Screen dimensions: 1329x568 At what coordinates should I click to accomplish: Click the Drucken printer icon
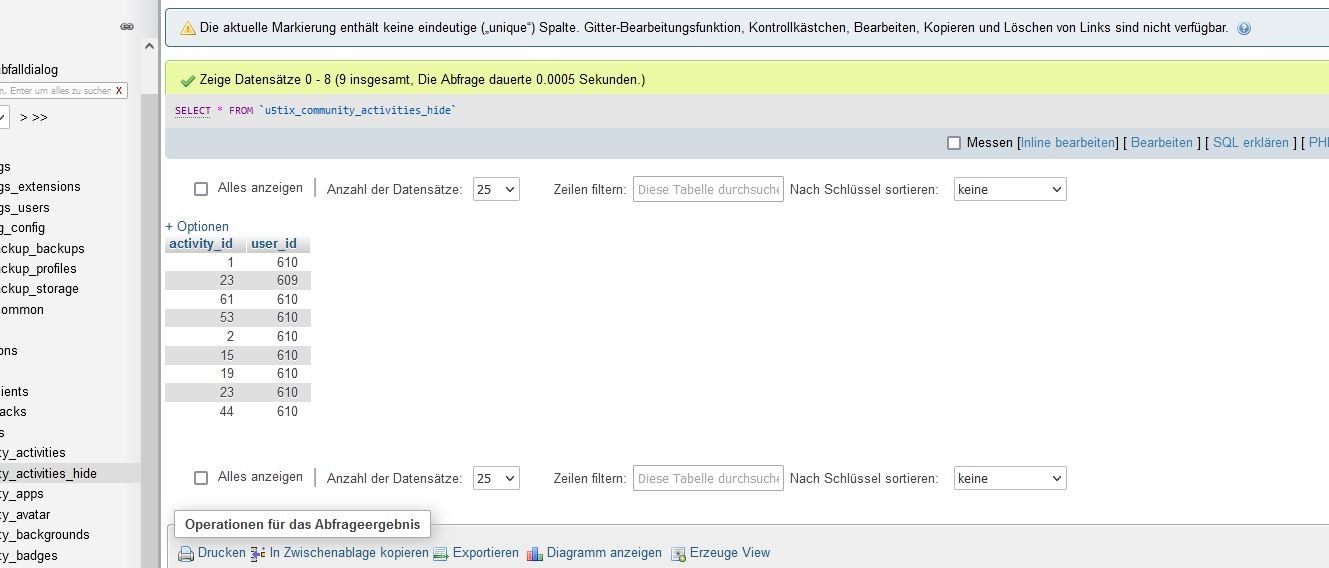coord(186,554)
